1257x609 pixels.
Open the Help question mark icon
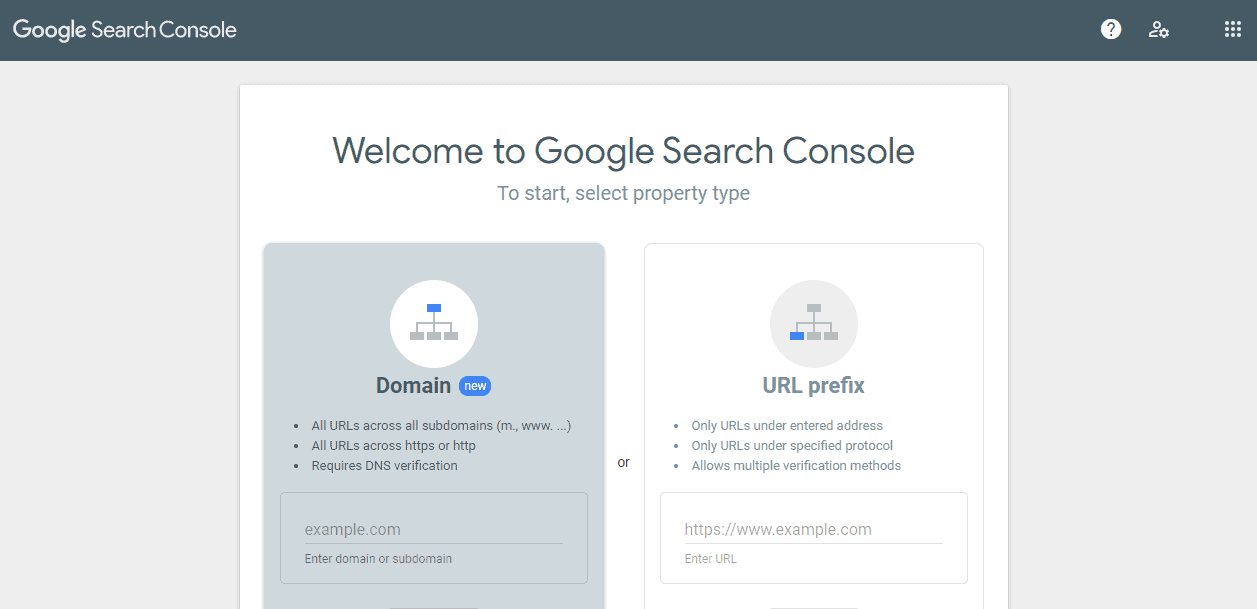1111,29
